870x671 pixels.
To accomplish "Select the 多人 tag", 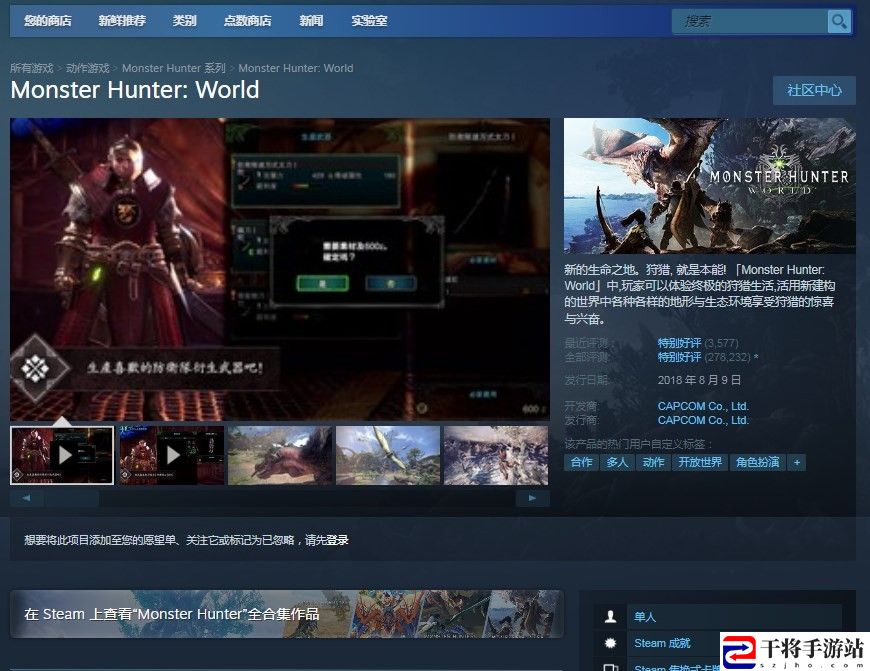I will 617,462.
